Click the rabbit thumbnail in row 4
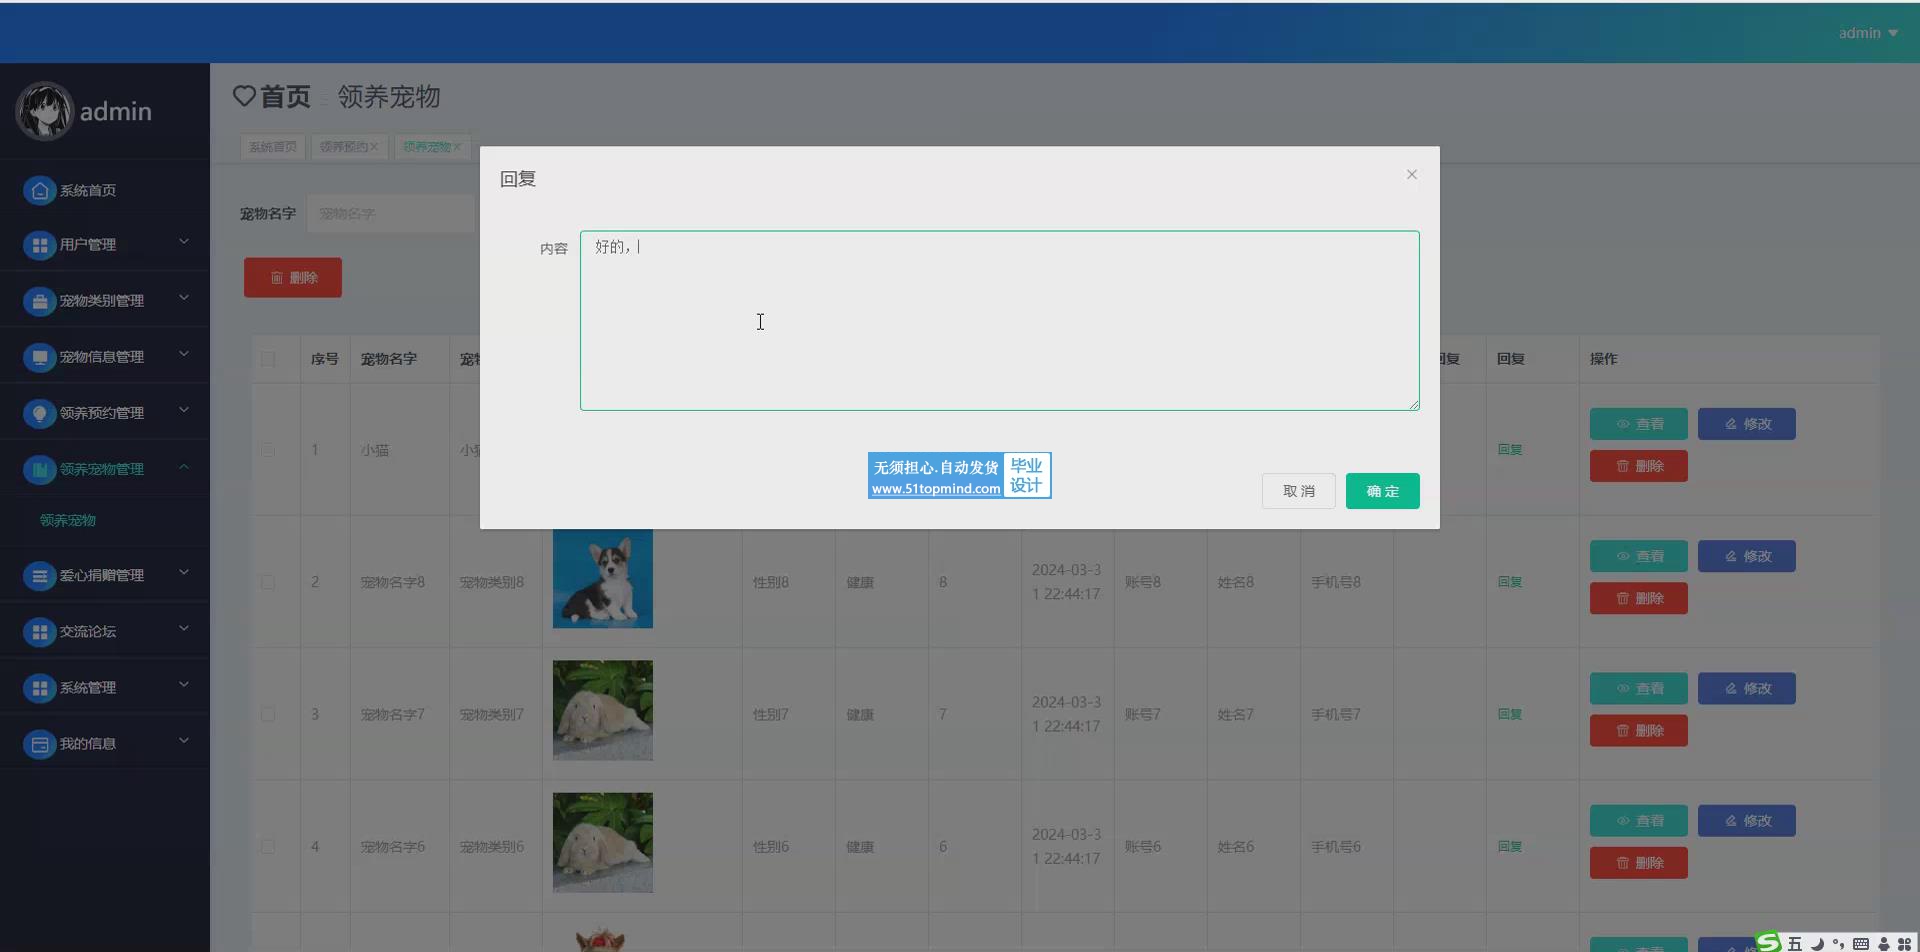 coord(603,842)
